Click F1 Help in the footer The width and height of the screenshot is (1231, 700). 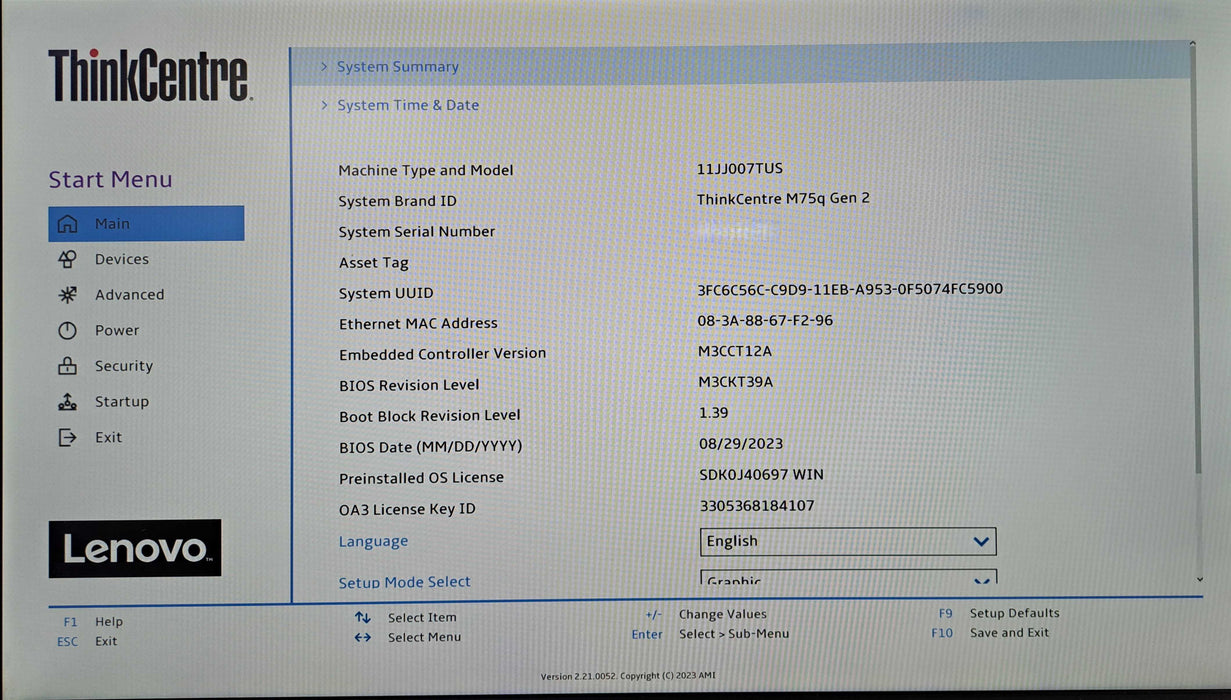tap(93, 622)
